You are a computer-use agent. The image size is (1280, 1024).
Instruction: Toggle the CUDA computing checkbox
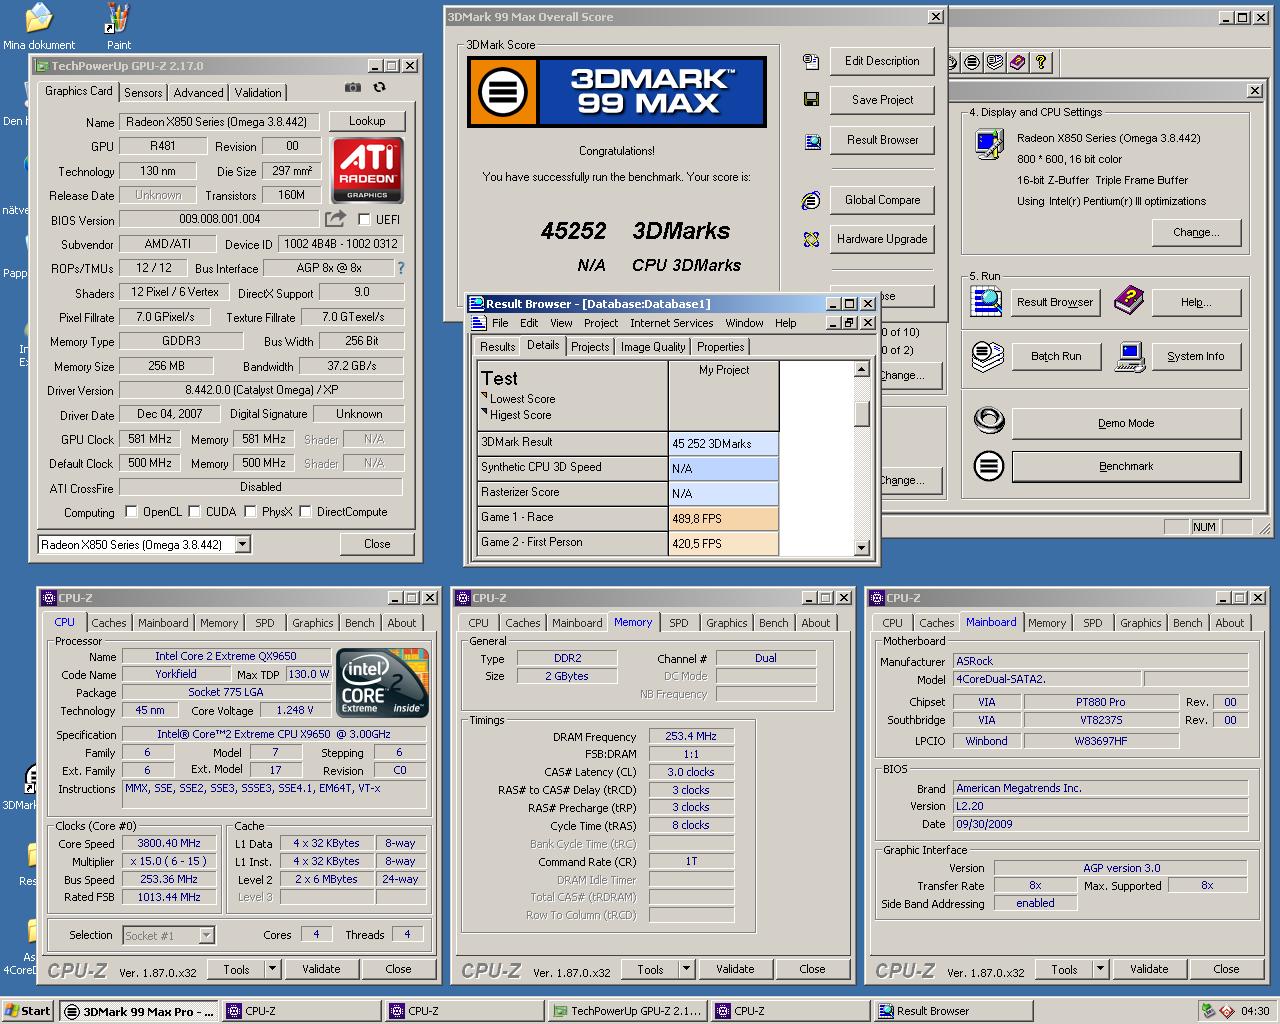coord(194,512)
